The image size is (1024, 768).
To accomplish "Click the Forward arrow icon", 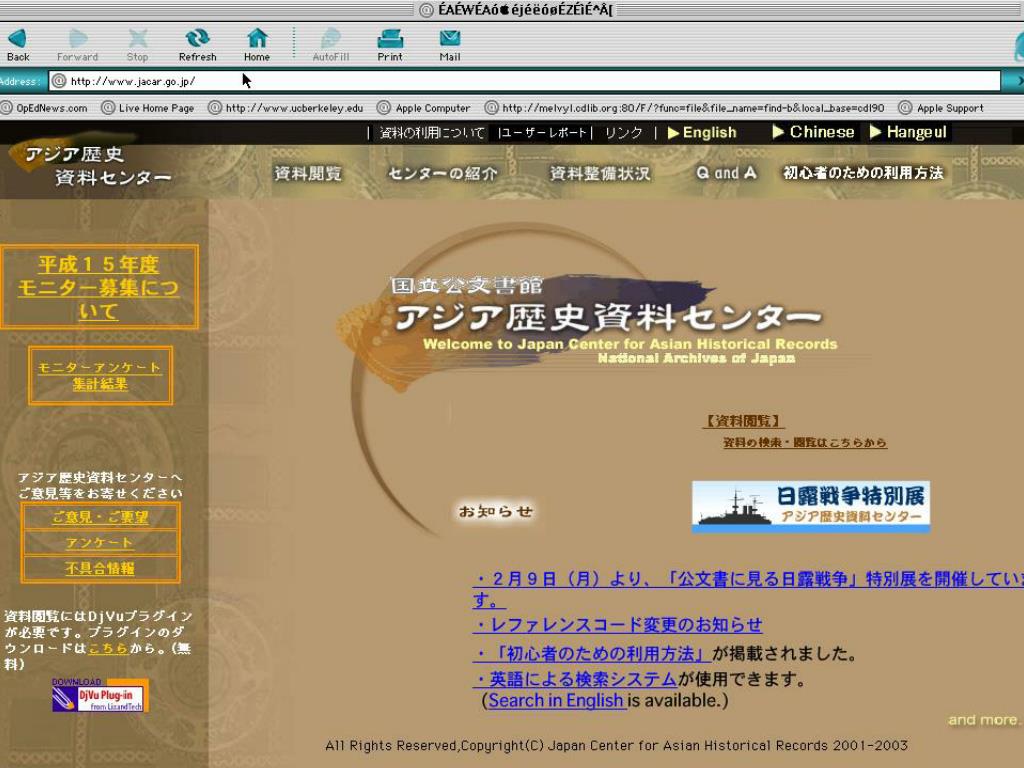I will 78,39.
